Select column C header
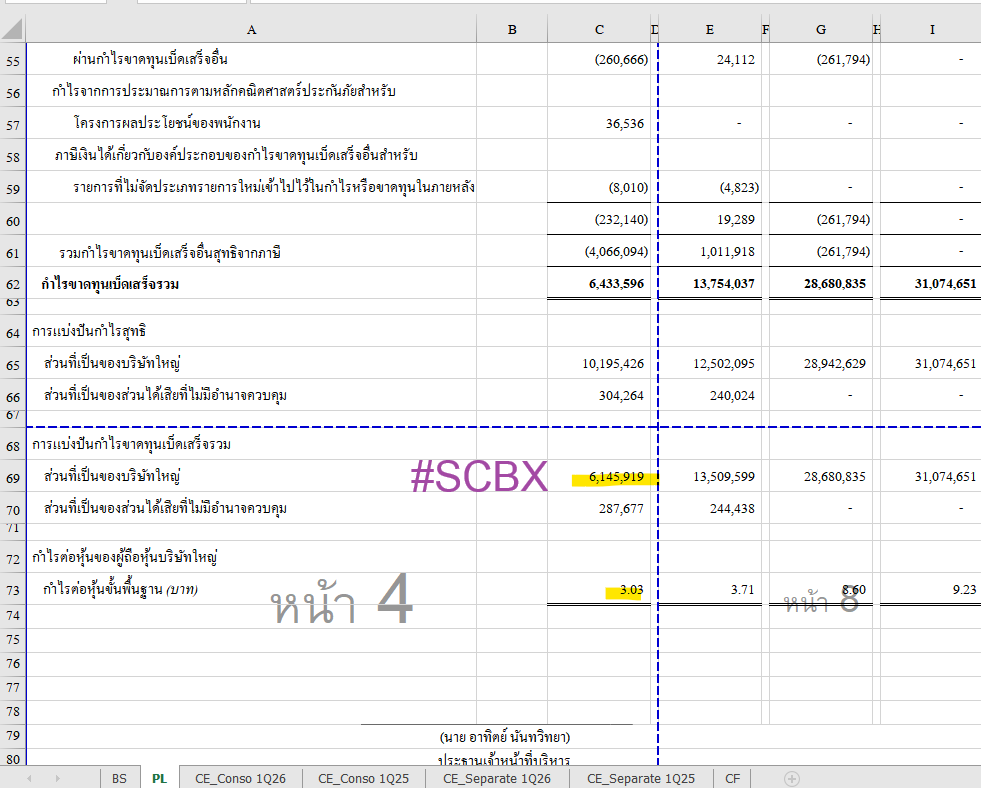Screen dimensions: 981x788 coord(599,29)
